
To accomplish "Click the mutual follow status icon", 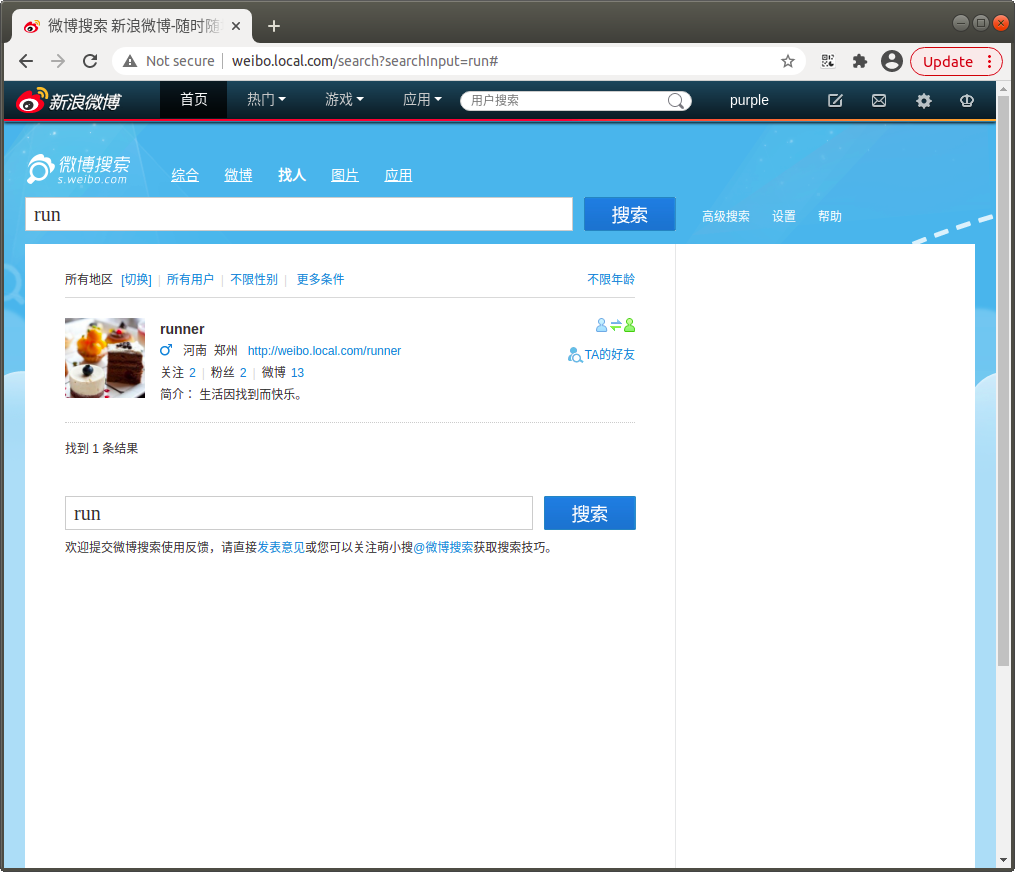I will click(615, 325).
